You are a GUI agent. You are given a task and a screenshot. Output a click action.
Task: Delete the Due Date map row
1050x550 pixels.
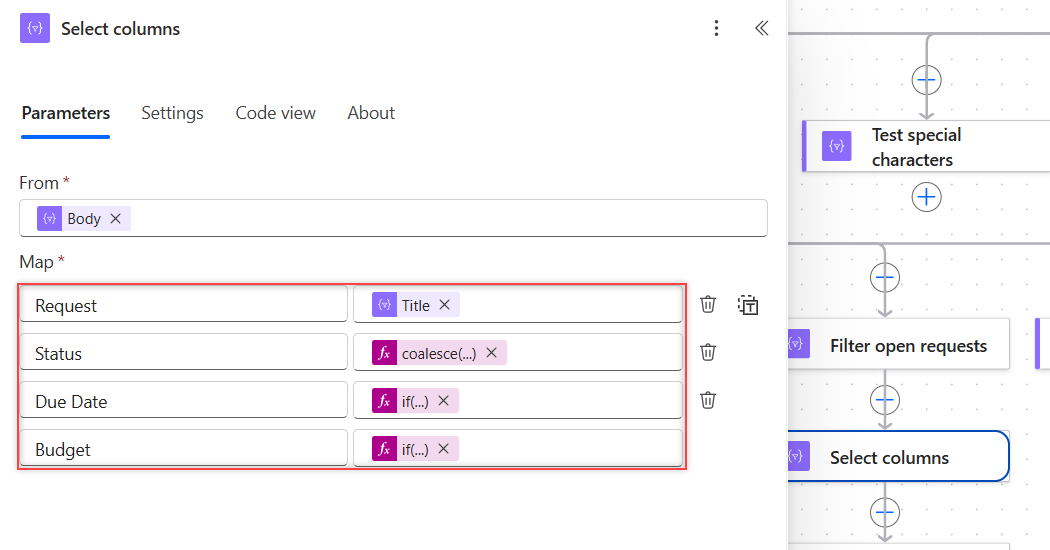(x=708, y=401)
